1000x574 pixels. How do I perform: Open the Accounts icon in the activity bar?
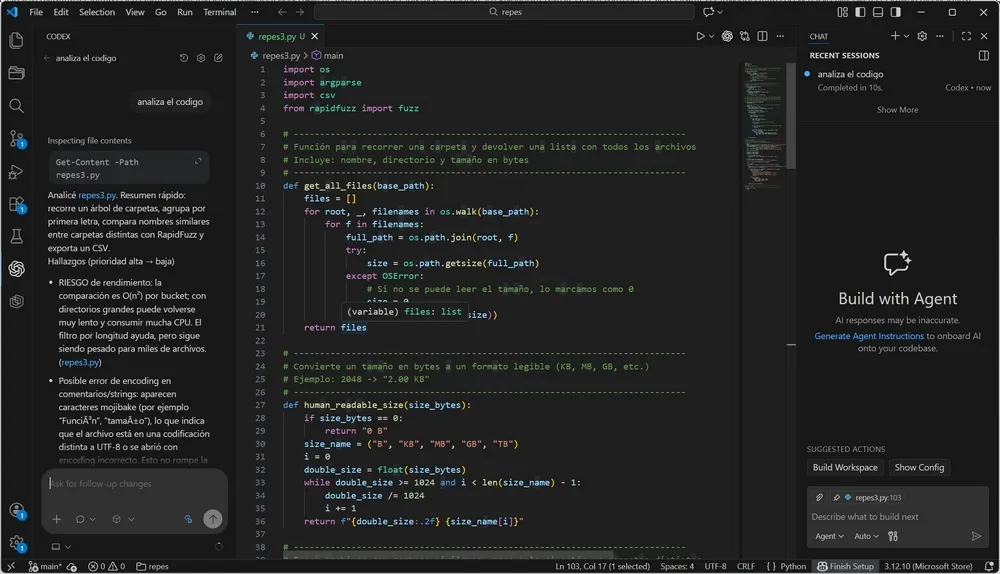(x=17, y=510)
